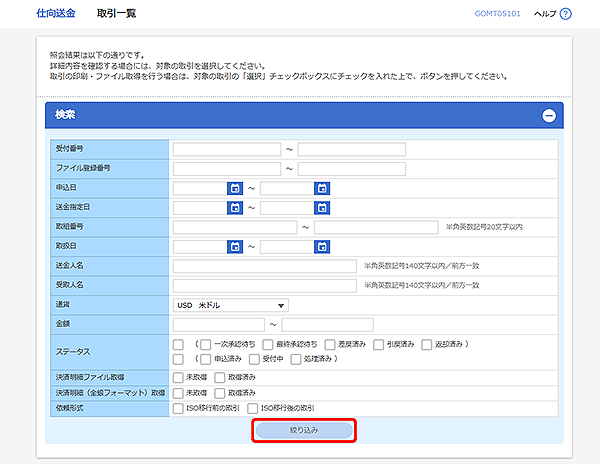The height and width of the screenshot is (464, 600).
Task: Click the 受付番号 end input field
Action: 352,149
